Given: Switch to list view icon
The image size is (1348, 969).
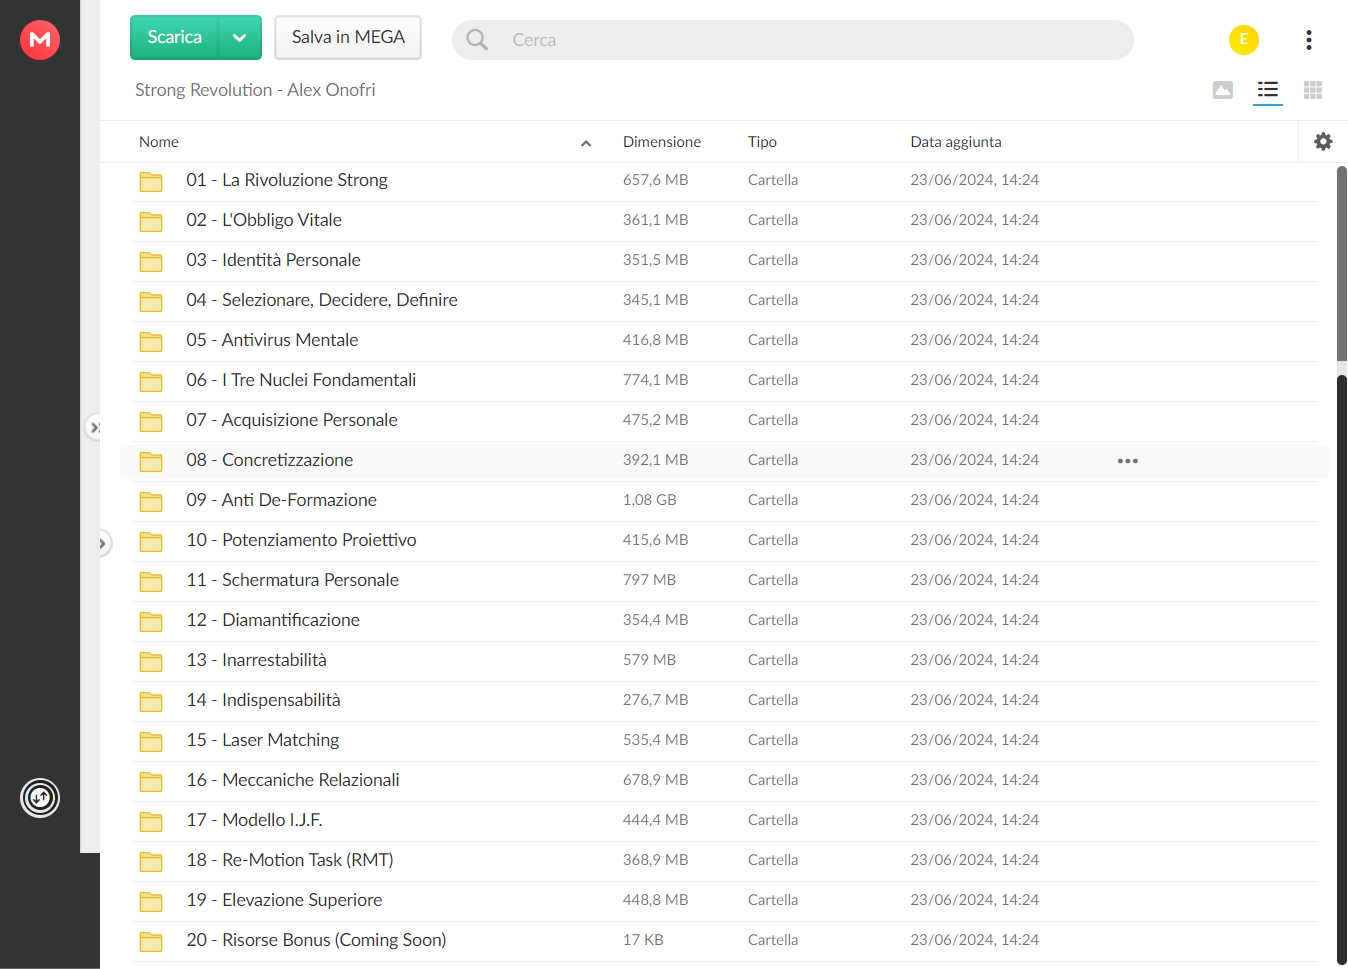Looking at the screenshot, I should point(1268,90).
